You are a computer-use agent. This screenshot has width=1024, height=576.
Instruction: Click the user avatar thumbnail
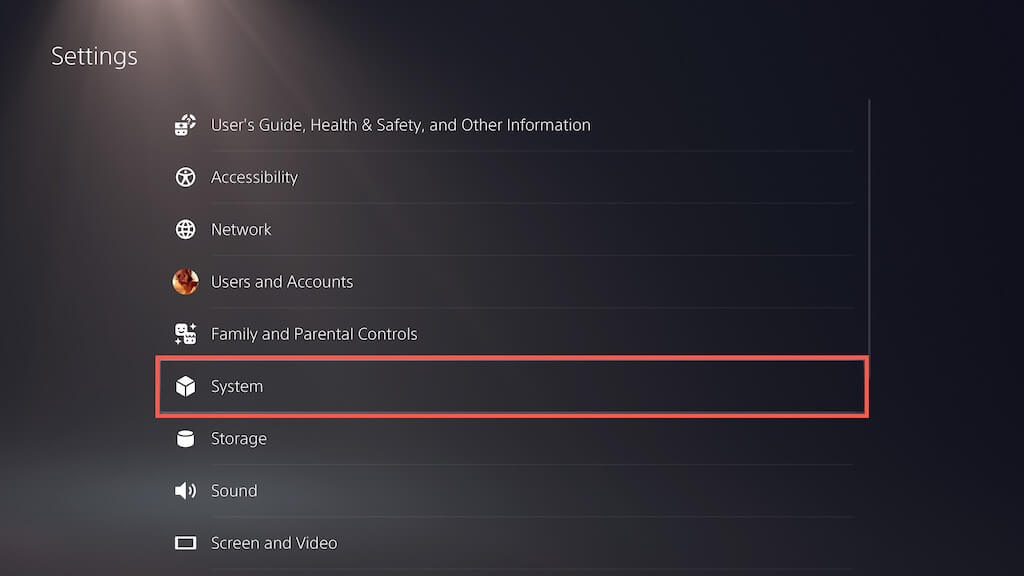(x=185, y=282)
